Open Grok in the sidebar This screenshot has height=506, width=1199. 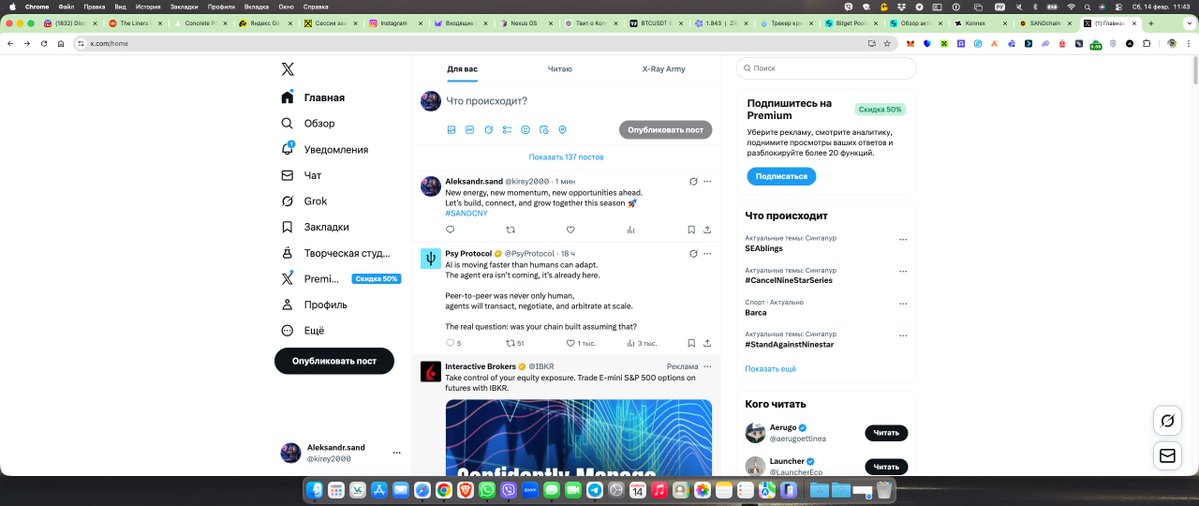pyautogui.click(x=304, y=201)
